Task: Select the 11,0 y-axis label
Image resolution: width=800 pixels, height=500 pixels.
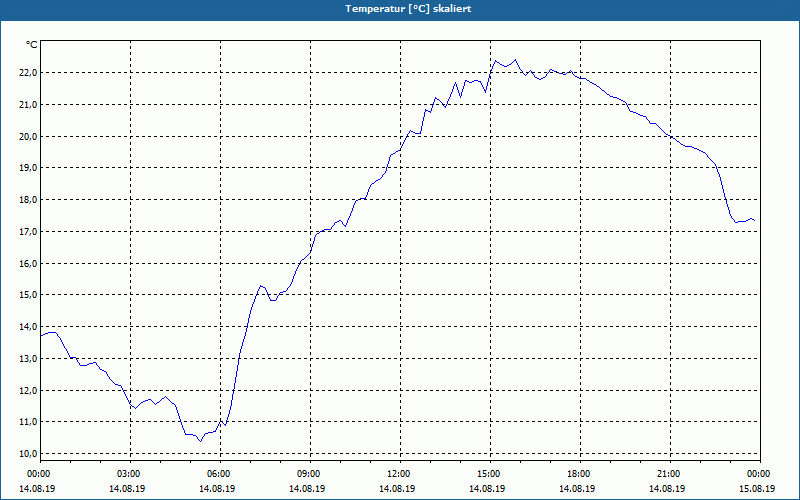Action: pyautogui.click(x=29, y=422)
